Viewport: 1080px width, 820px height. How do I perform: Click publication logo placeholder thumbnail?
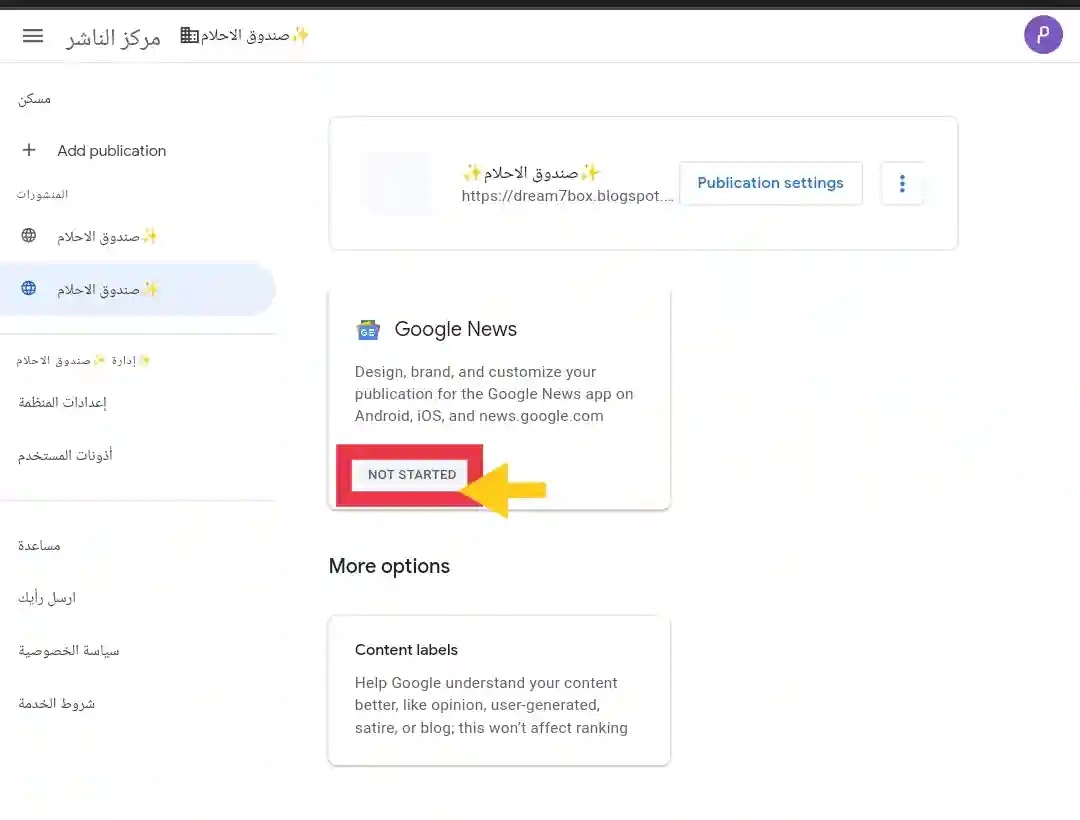click(397, 183)
